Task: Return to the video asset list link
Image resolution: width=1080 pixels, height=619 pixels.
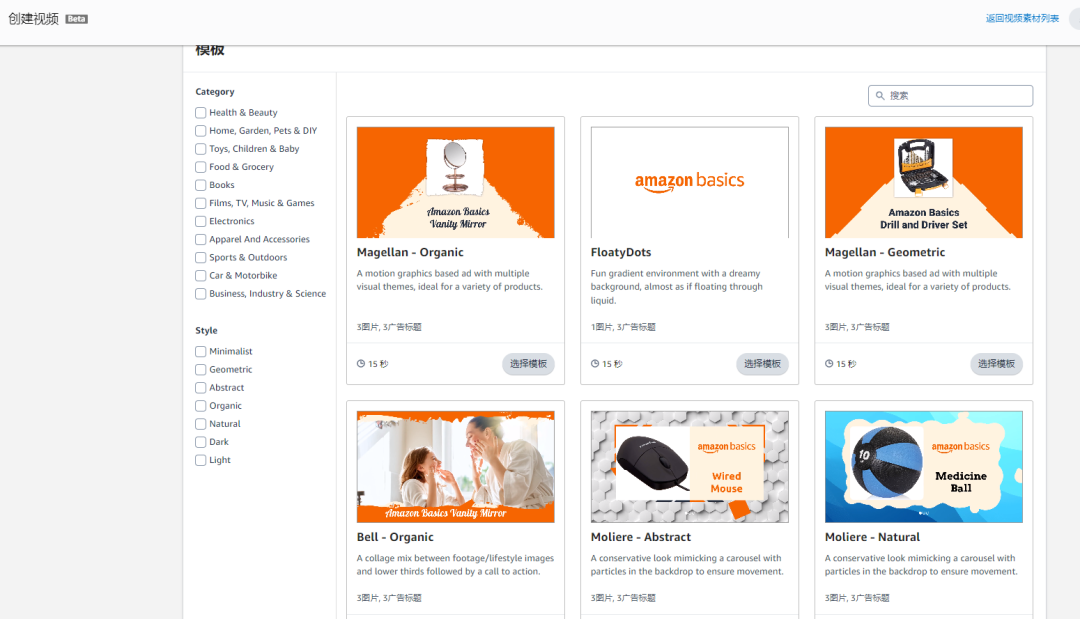Action: [1022, 19]
